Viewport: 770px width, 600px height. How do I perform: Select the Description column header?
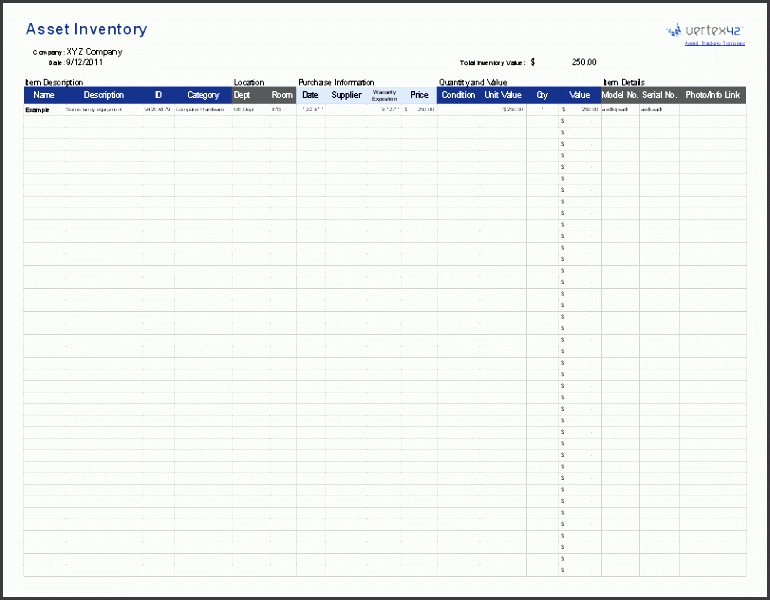tap(104, 95)
